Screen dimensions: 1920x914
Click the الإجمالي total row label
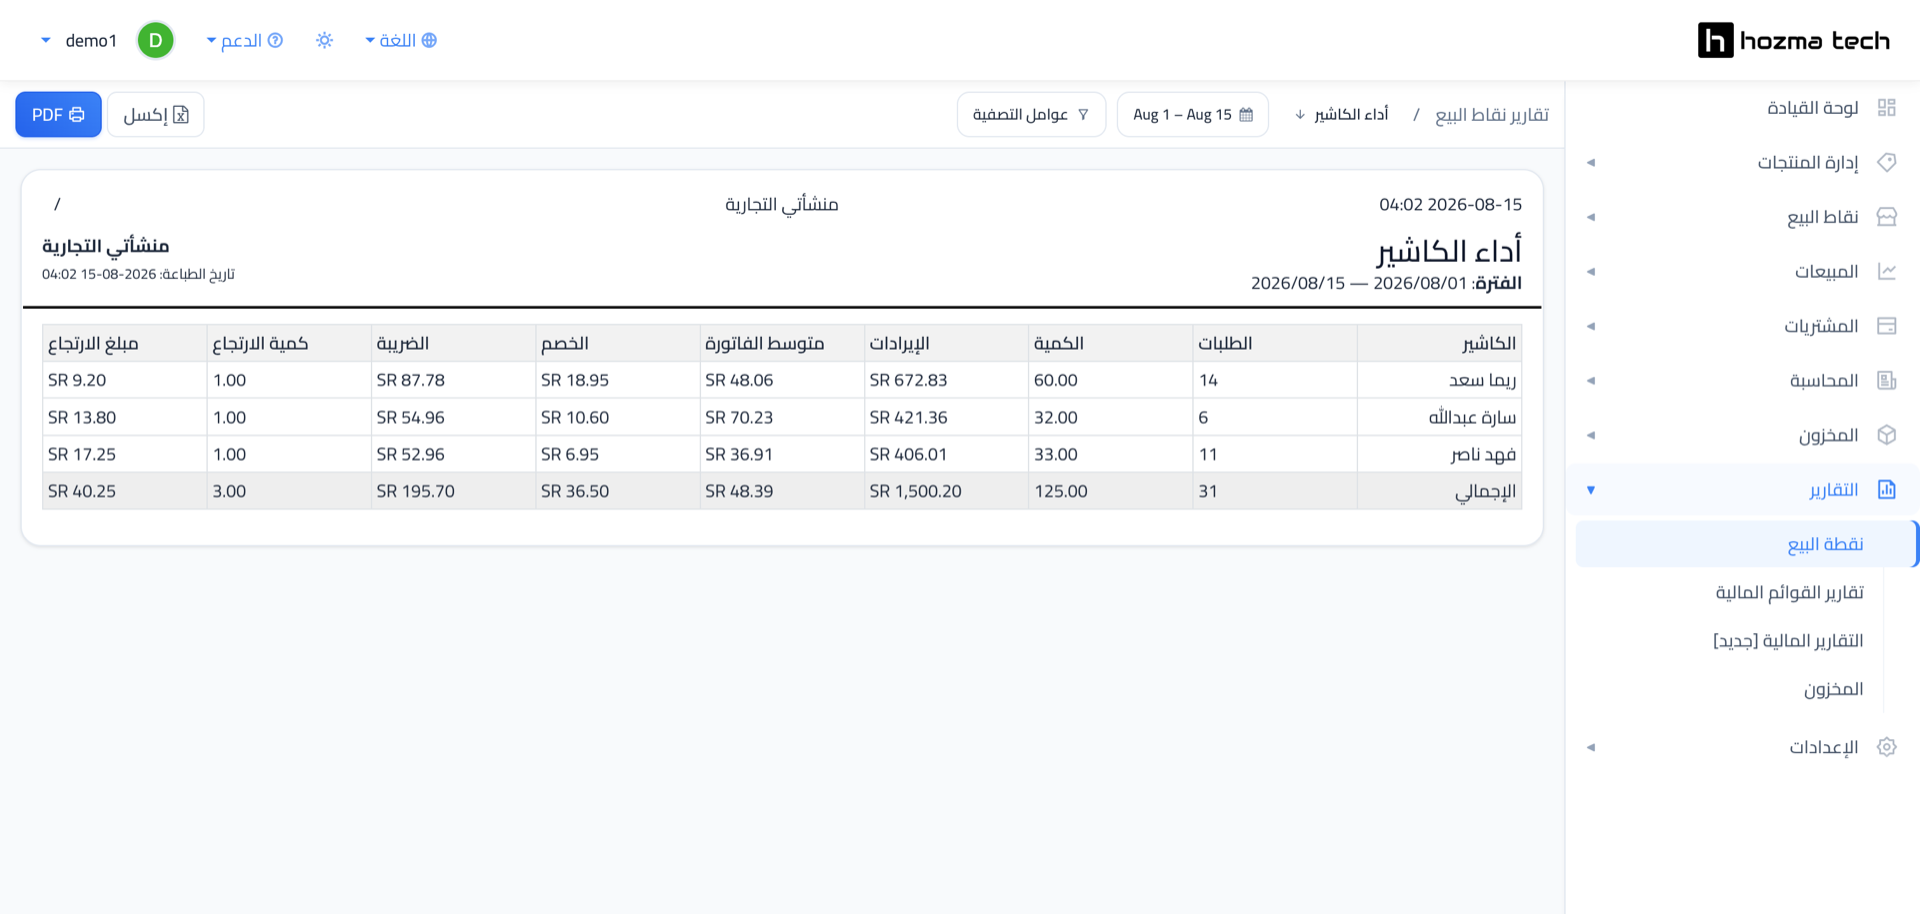coord(1486,491)
